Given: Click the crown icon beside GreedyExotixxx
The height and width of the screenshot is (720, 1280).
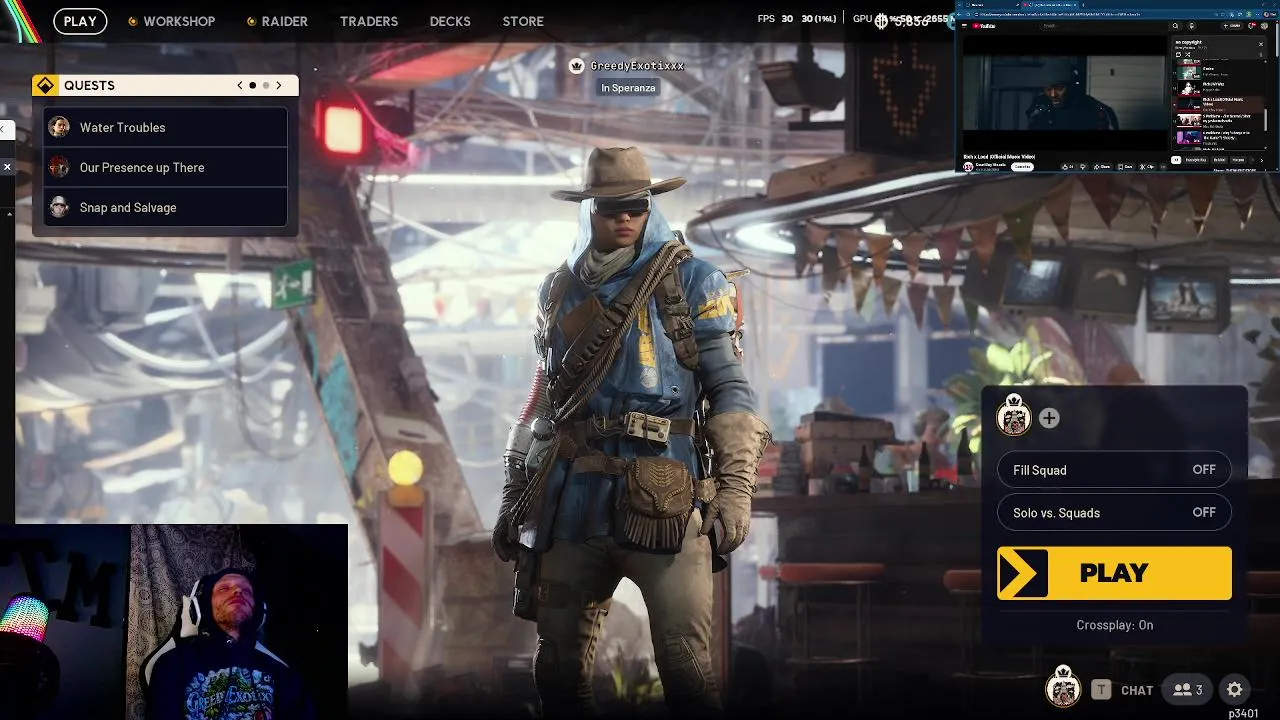Looking at the screenshot, I should point(576,66).
